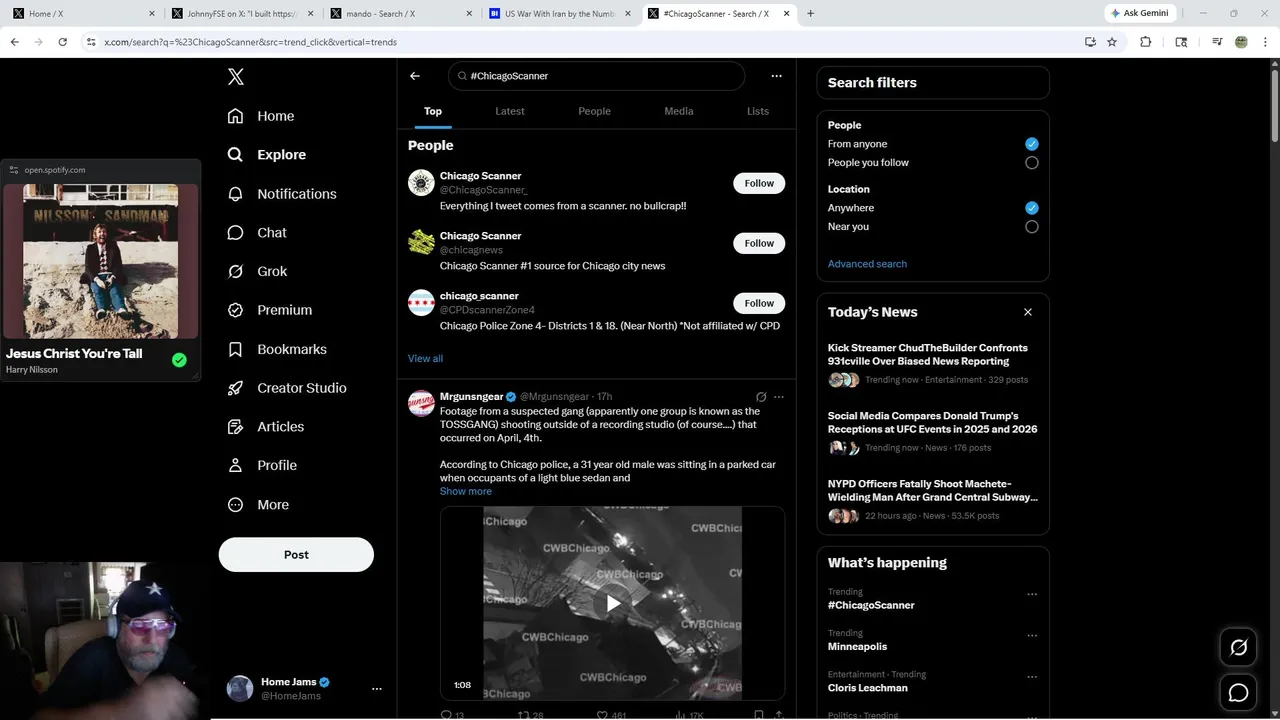Open Bookmarks in the sidebar
The width and height of the screenshot is (1280, 720).
(x=277, y=349)
